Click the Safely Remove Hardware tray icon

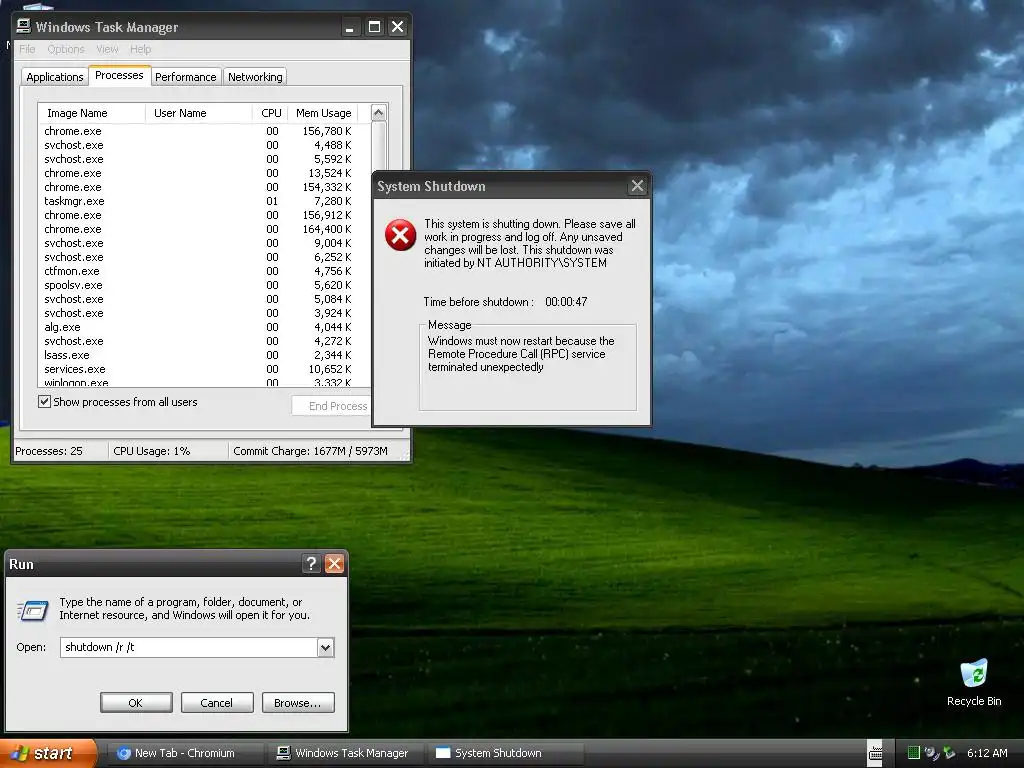[x=950, y=753]
